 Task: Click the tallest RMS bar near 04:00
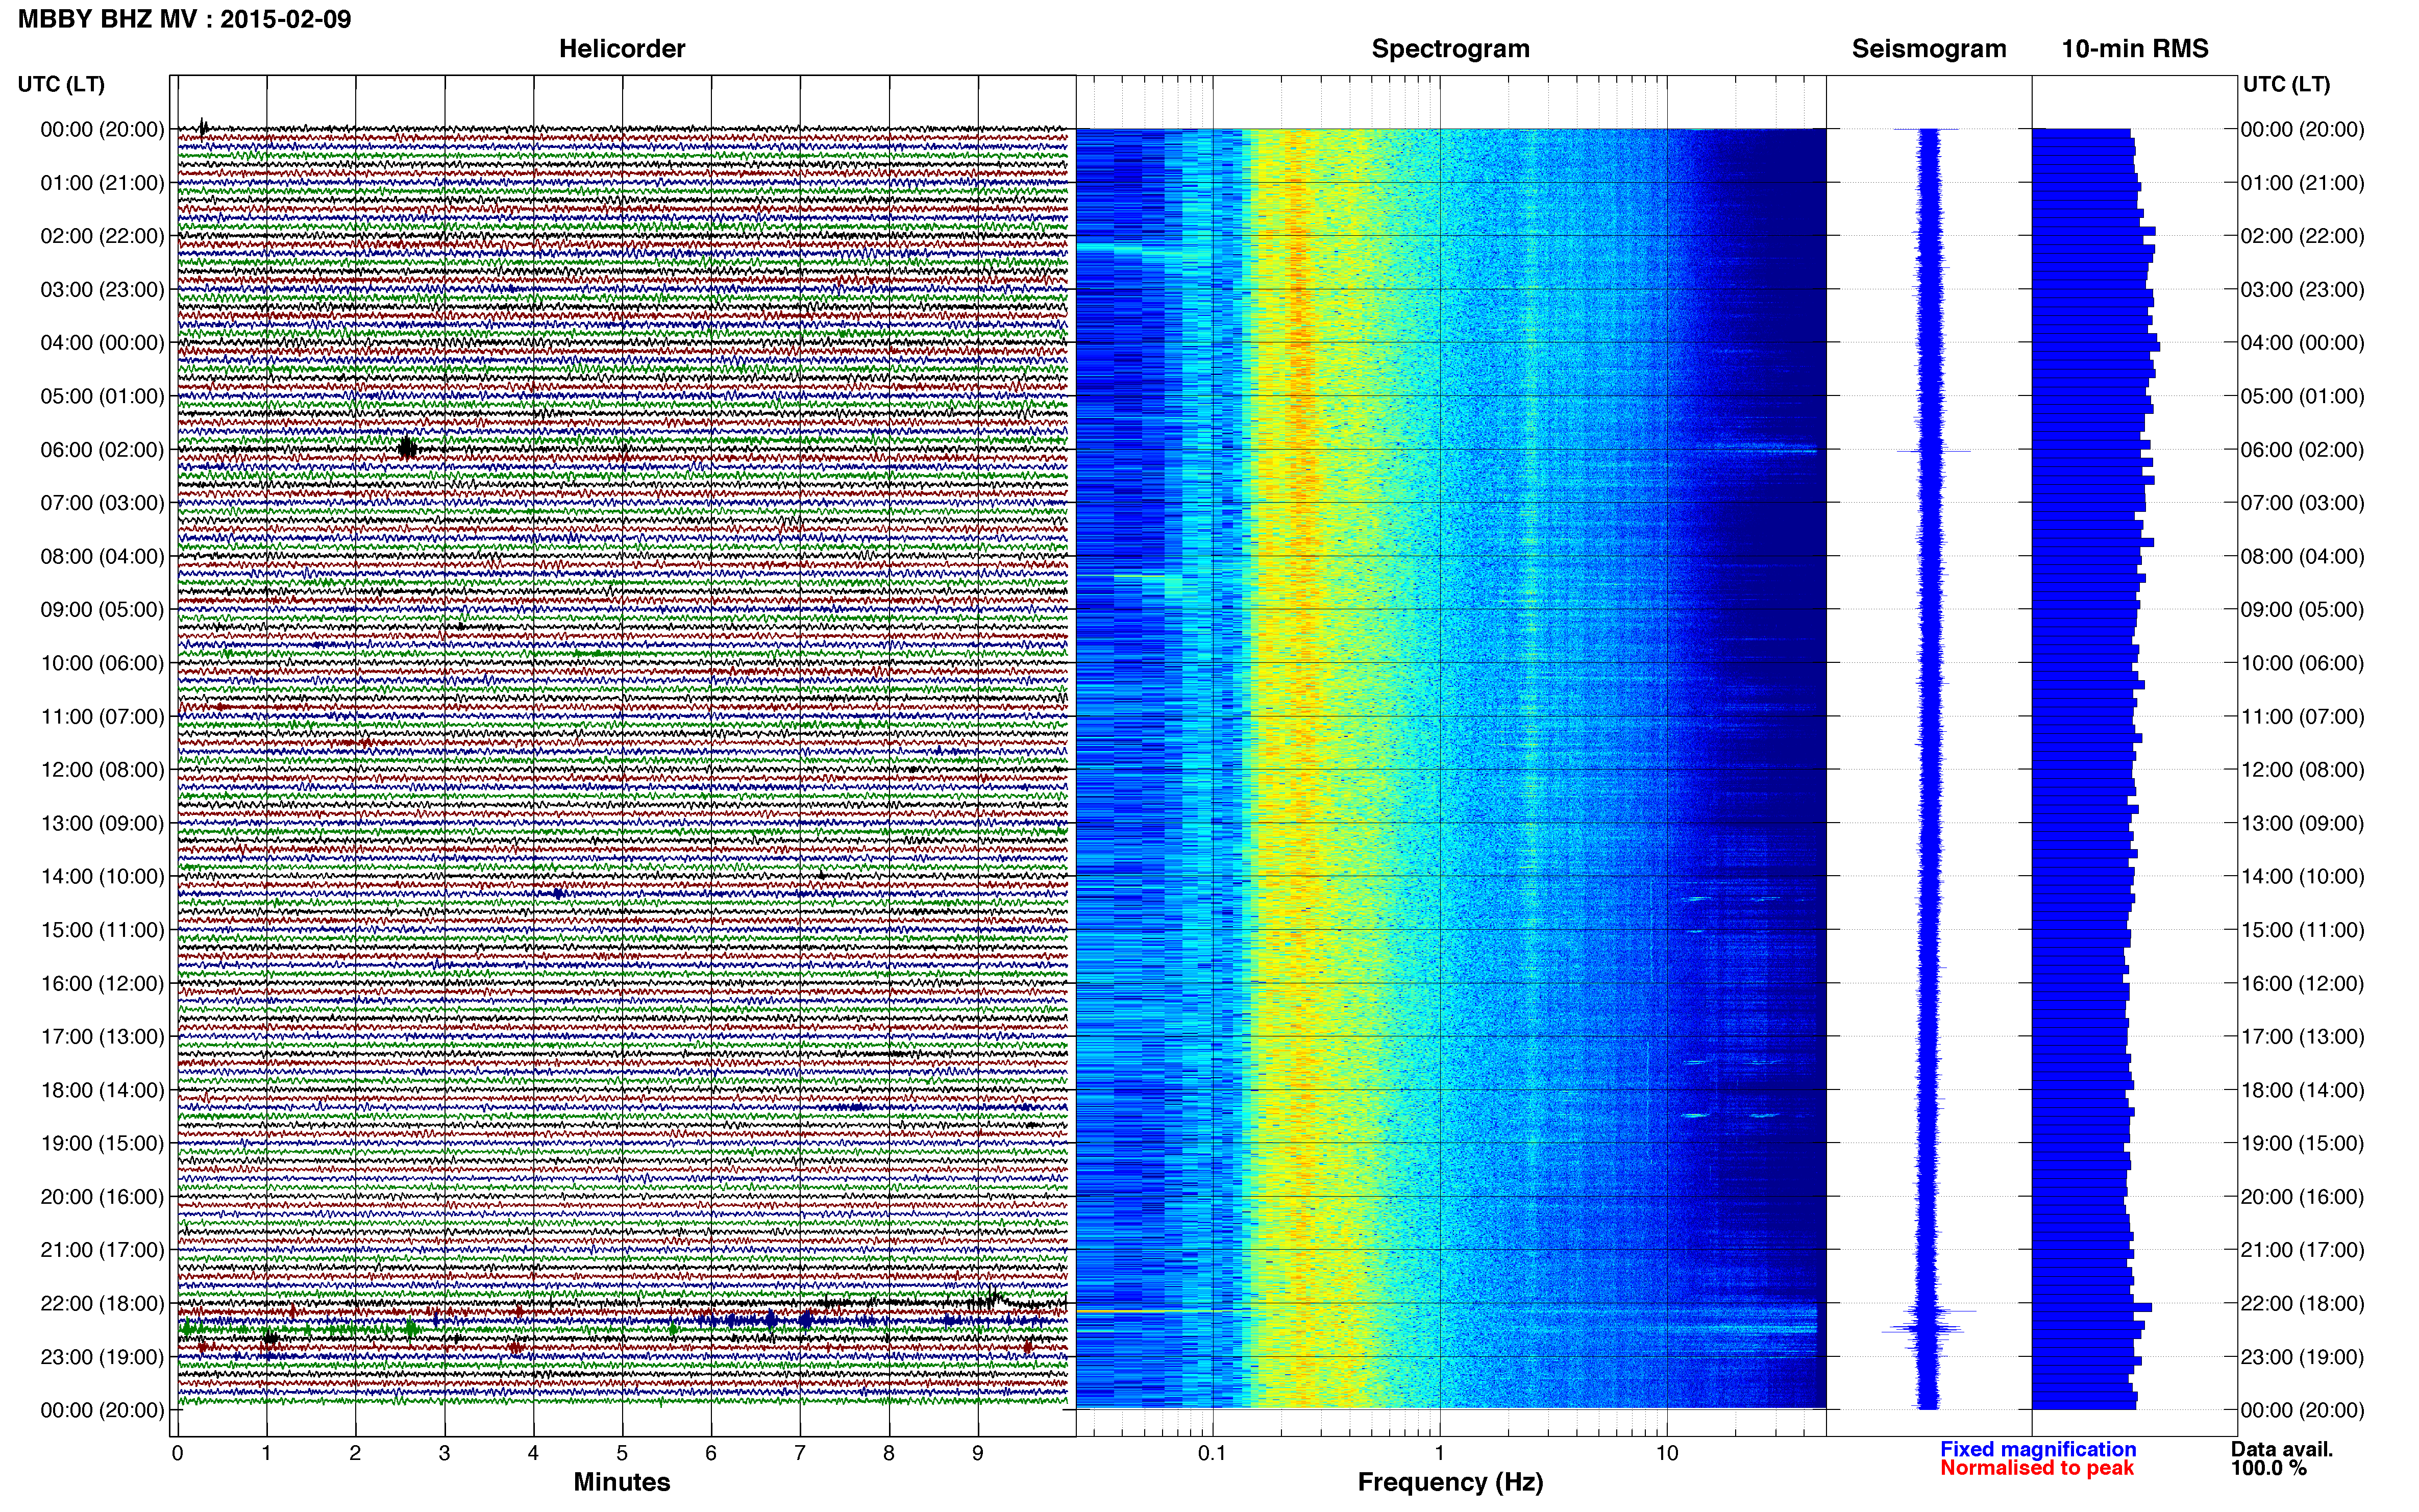tap(2096, 347)
